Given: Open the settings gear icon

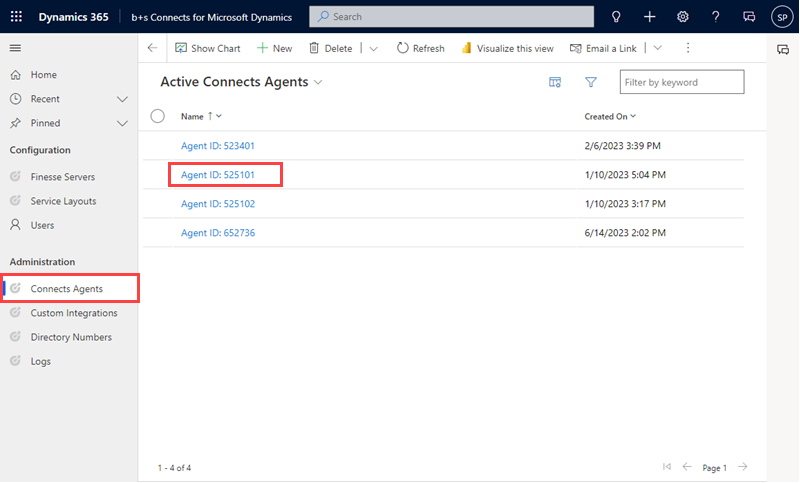Looking at the screenshot, I should coord(683,17).
